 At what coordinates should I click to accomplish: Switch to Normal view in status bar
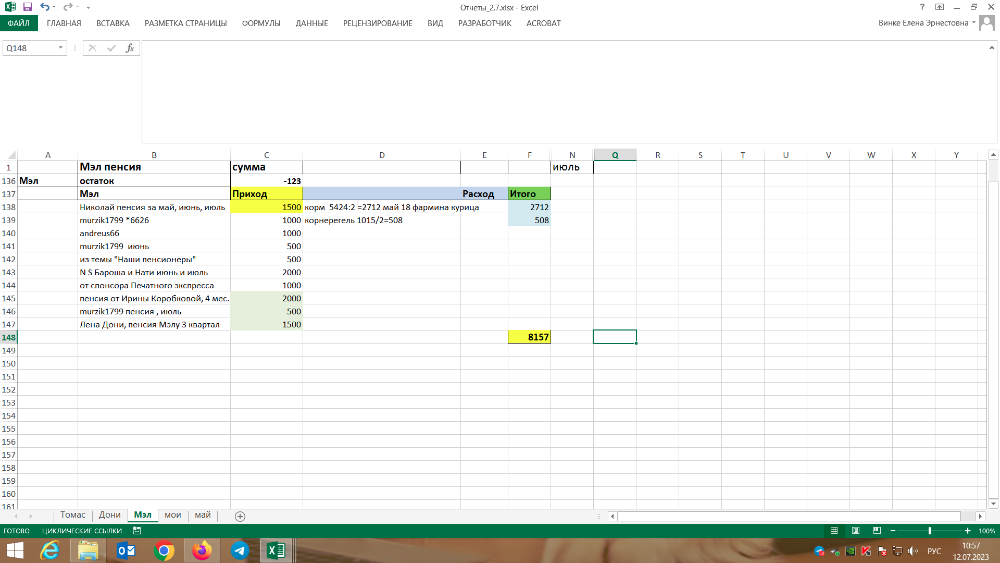pyautogui.click(x=833, y=530)
